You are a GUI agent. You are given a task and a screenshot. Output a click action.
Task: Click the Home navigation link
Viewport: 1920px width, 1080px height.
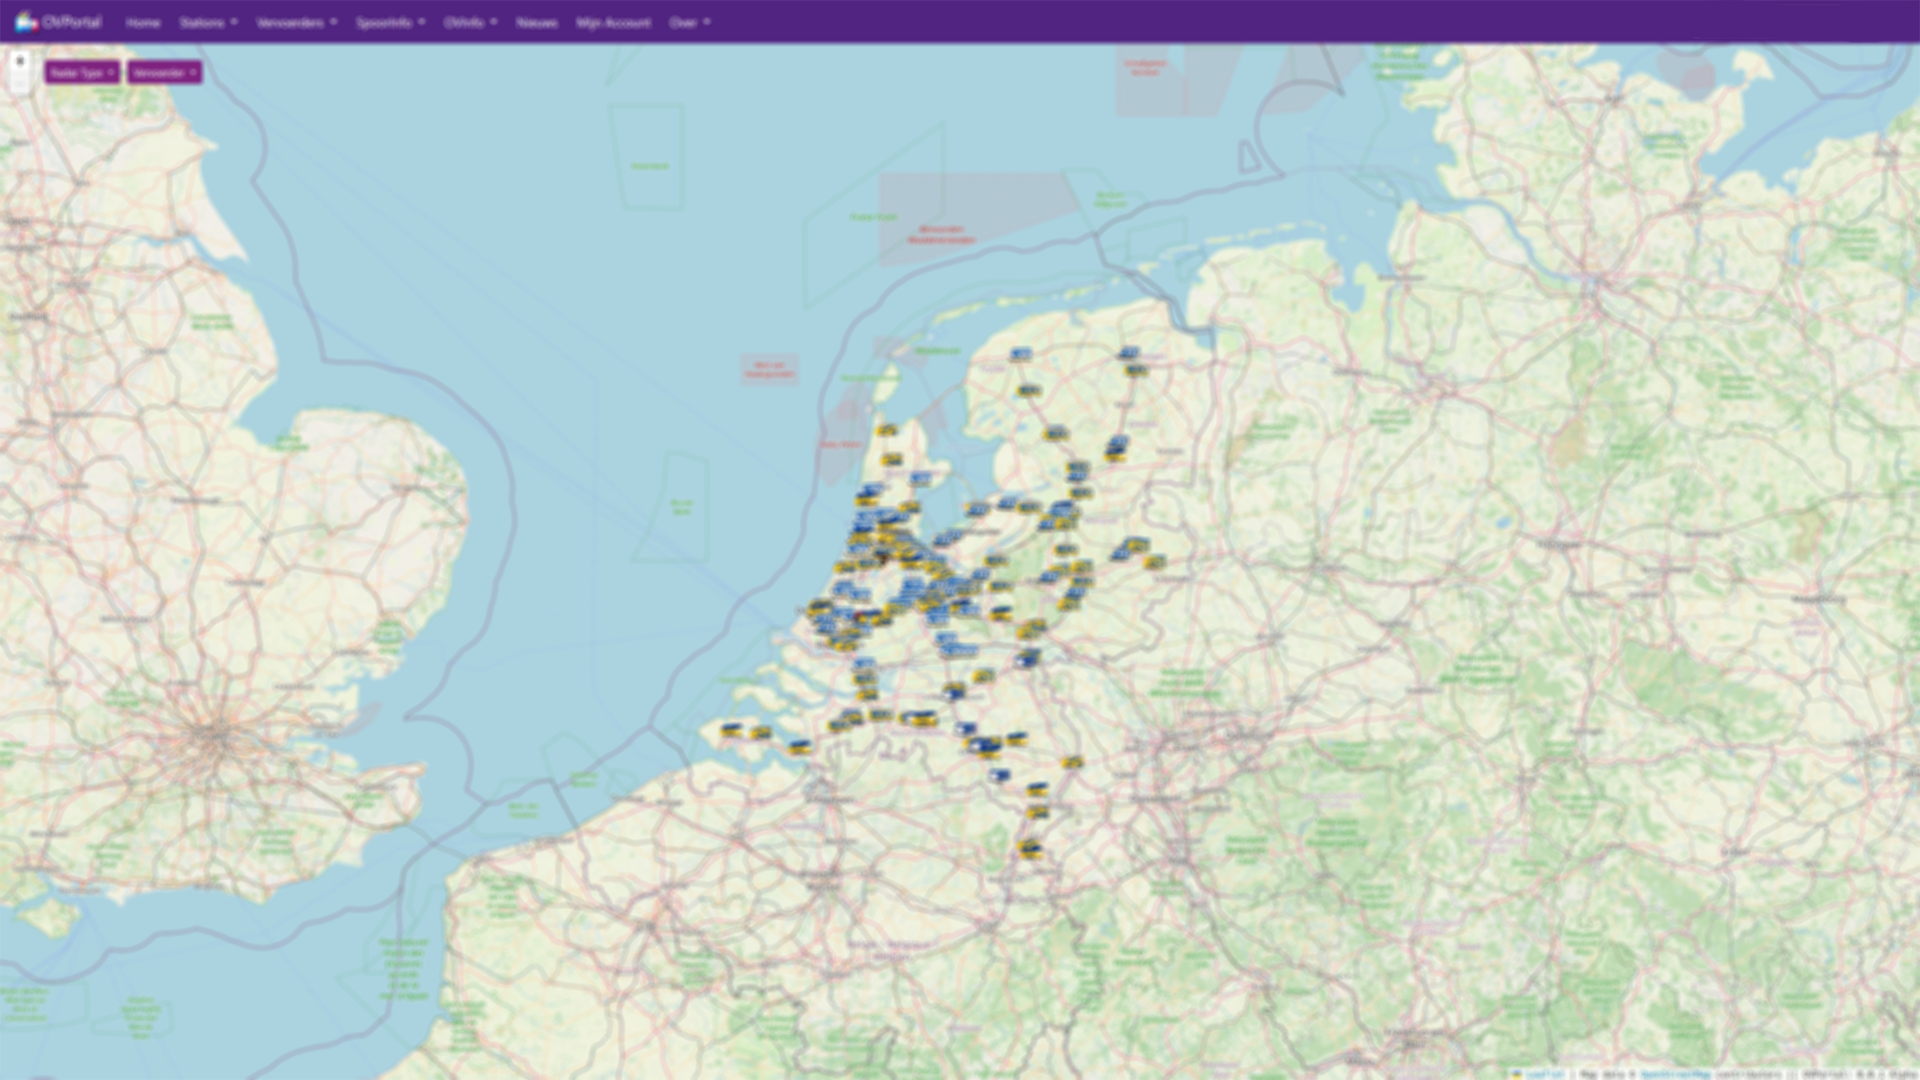[143, 22]
